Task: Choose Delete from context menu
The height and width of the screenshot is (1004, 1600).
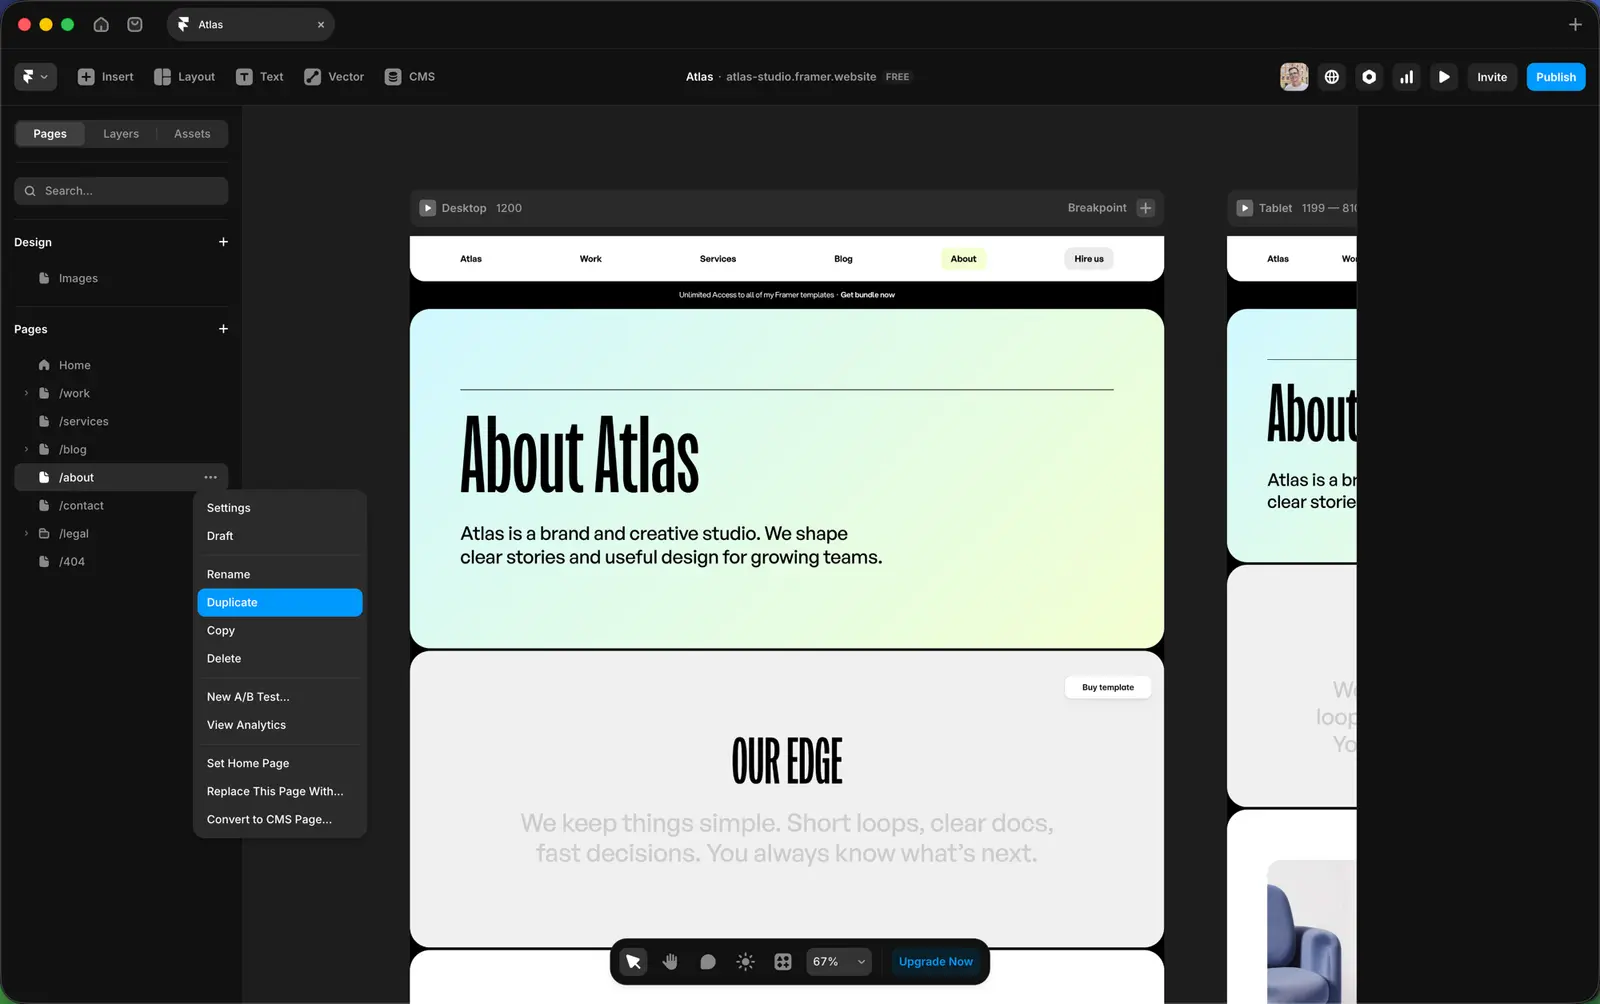Action: click(x=280, y=658)
